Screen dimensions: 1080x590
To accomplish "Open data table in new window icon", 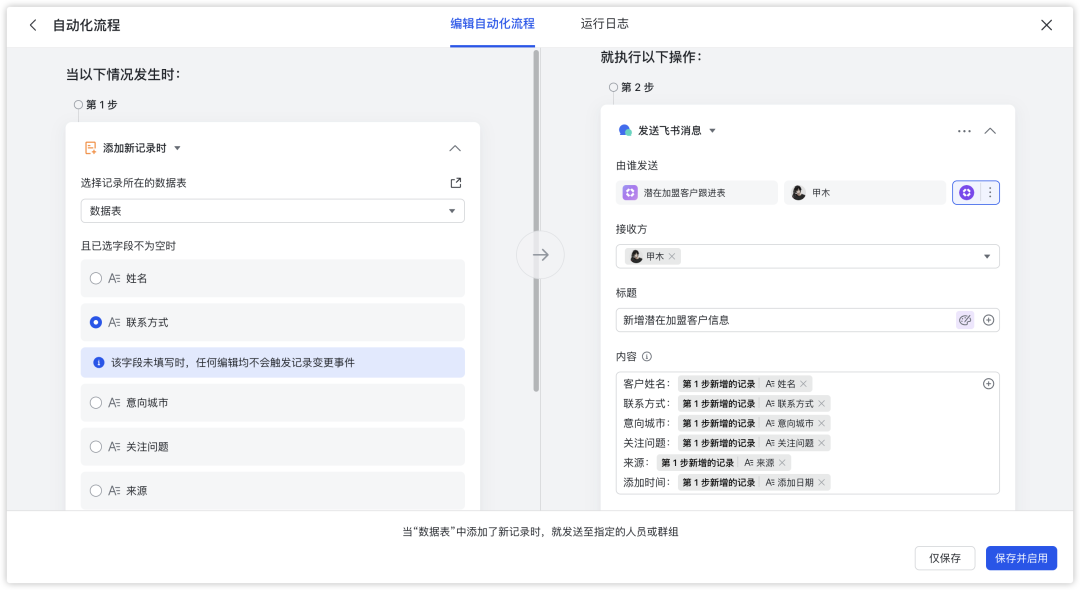I will [455, 183].
